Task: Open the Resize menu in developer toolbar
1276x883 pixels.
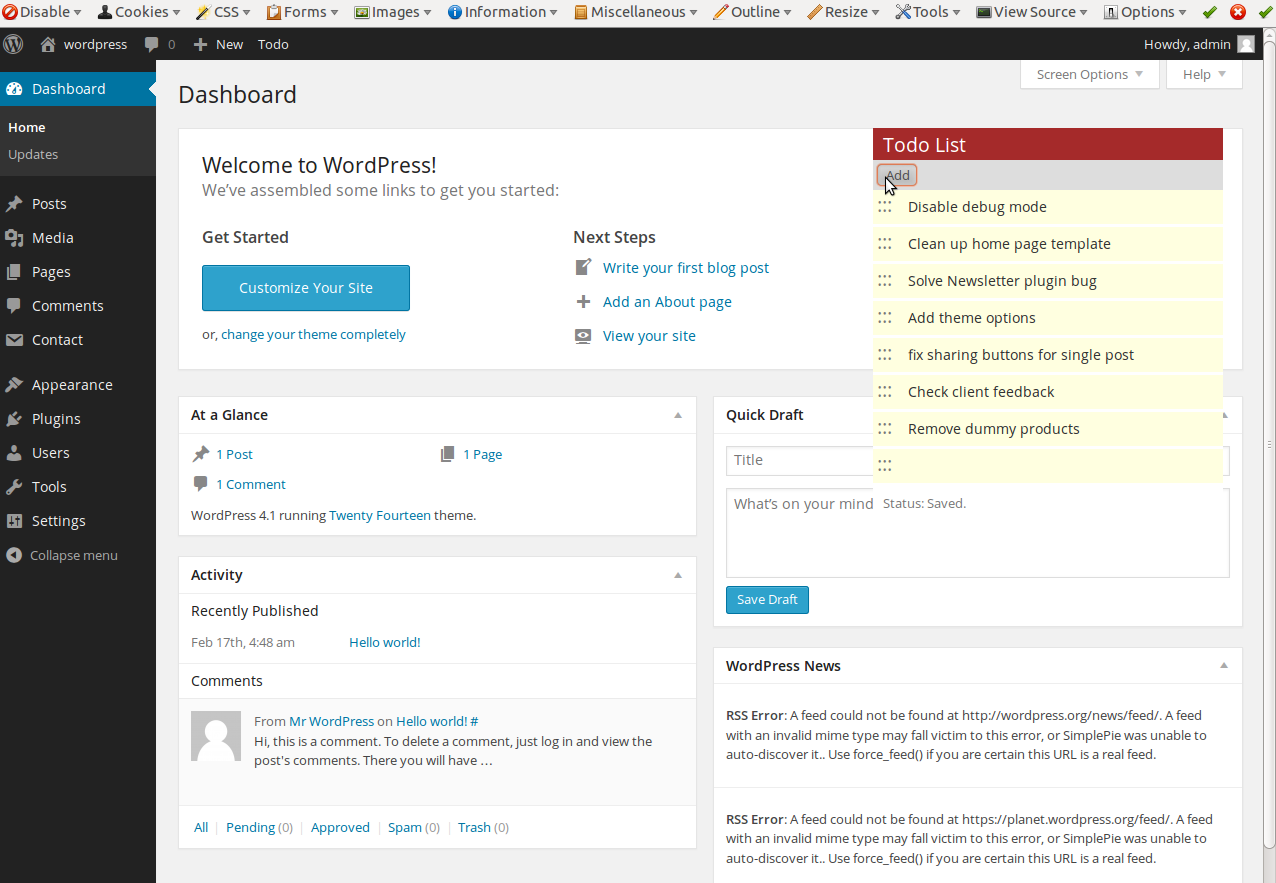Action: (x=844, y=12)
